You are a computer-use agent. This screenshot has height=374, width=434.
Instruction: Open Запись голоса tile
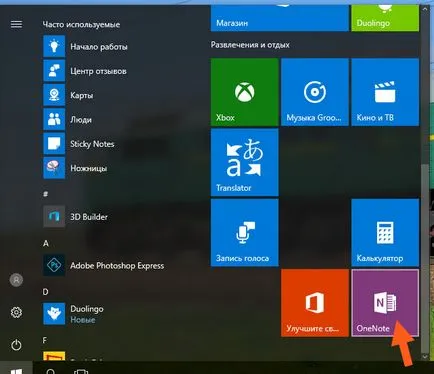click(245, 233)
